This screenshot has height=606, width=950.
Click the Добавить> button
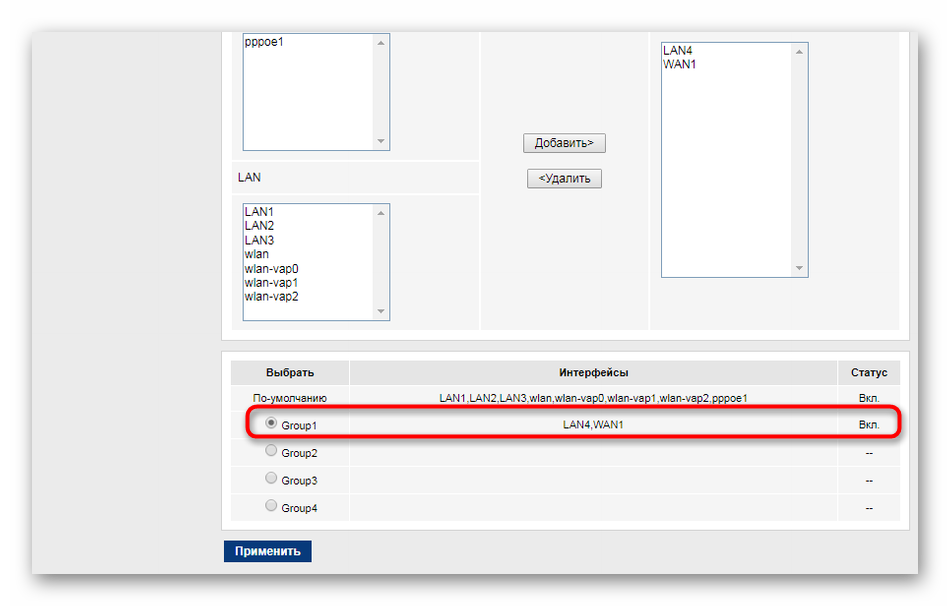[x=564, y=143]
